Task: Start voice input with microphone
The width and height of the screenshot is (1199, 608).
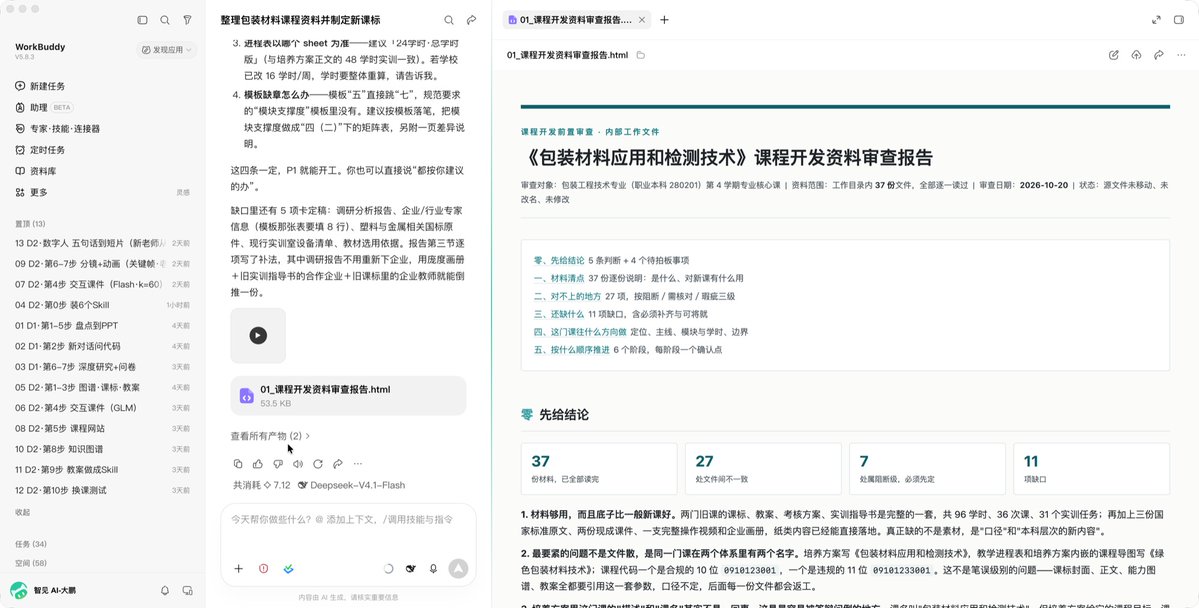Action: pyautogui.click(x=434, y=568)
